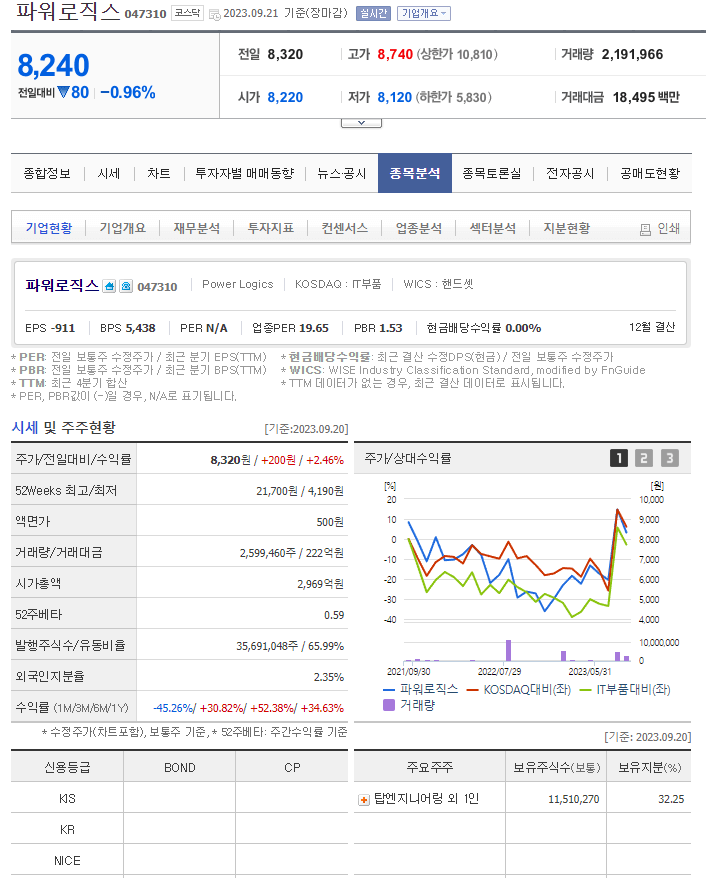Click the tall purple volume bar near 2022/07/29
Image resolution: width=706 pixels, height=878 pixels.
click(x=508, y=650)
